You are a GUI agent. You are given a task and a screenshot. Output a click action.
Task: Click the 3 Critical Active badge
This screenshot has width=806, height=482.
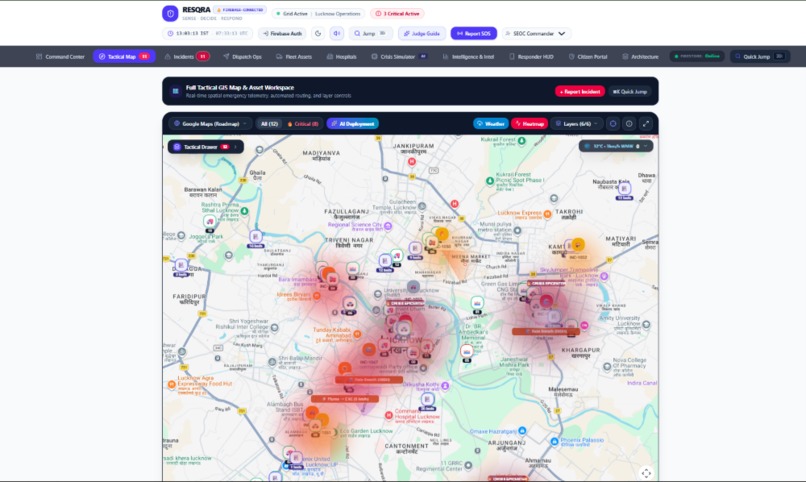397,13
